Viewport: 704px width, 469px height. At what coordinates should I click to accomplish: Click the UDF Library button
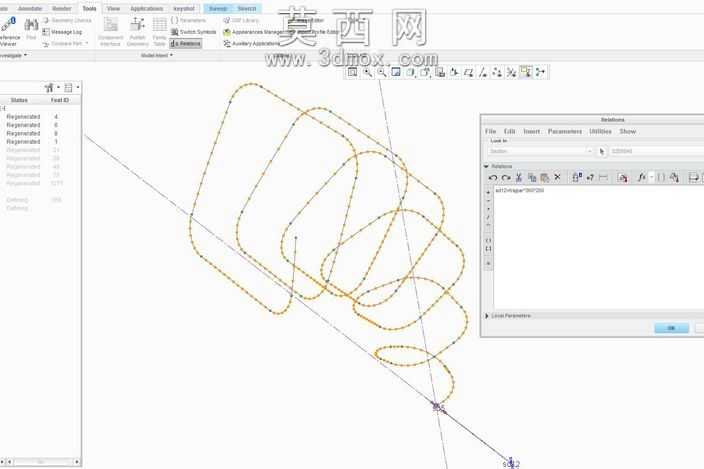pyautogui.click(x=242, y=20)
